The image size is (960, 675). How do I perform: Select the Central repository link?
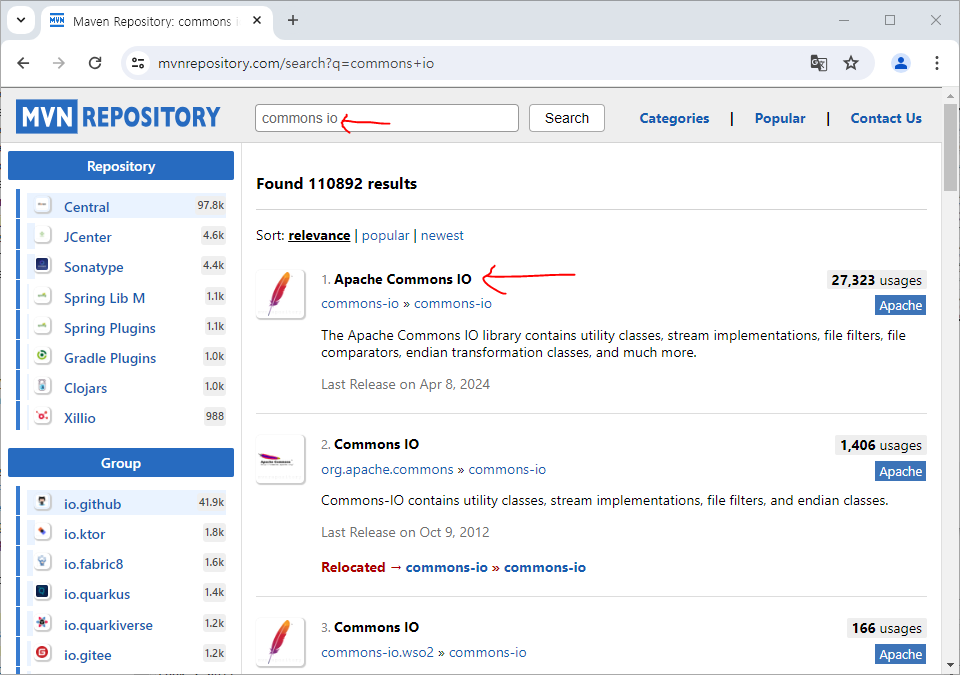[x=86, y=207]
